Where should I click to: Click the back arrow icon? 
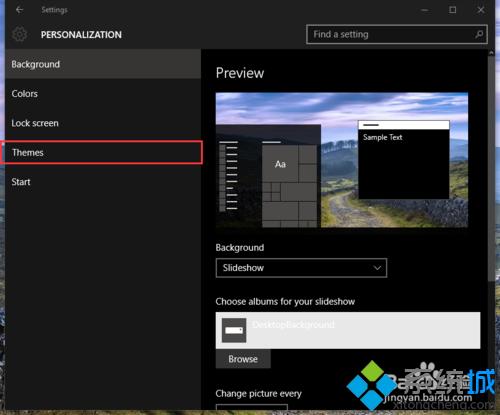click(19, 10)
